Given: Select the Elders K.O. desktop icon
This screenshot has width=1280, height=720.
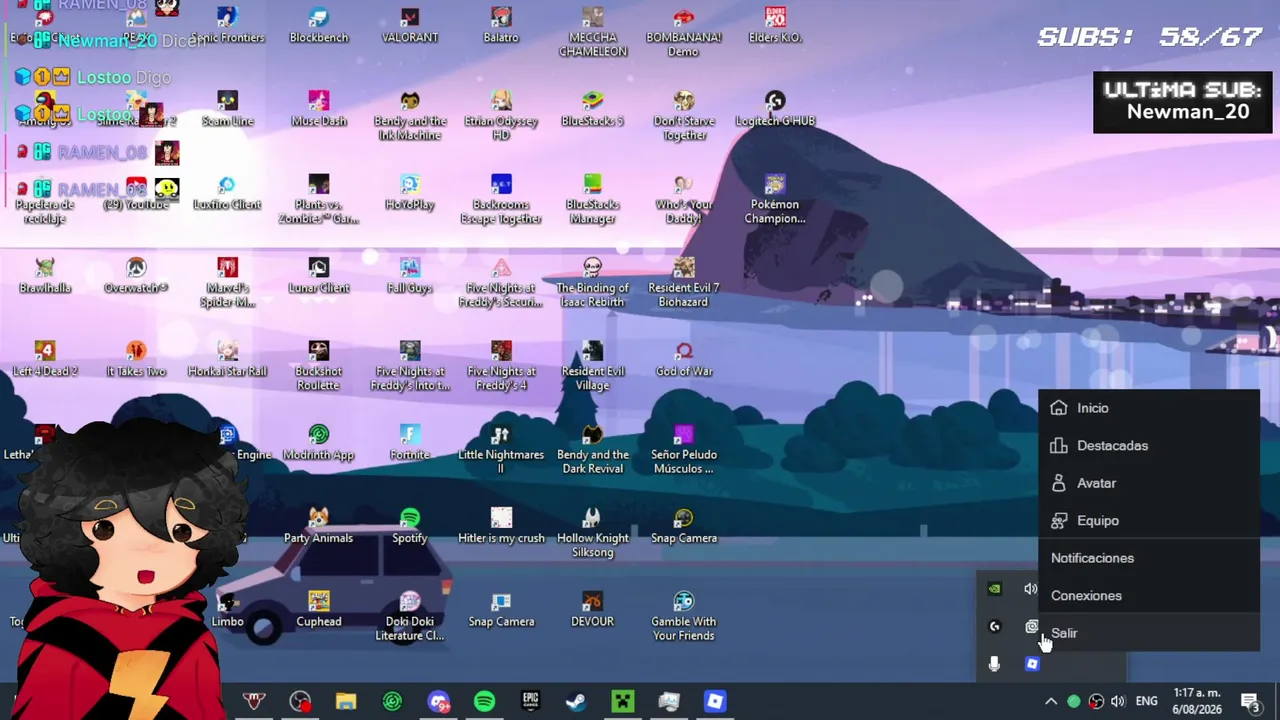Looking at the screenshot, I should [x=775, y=25].
